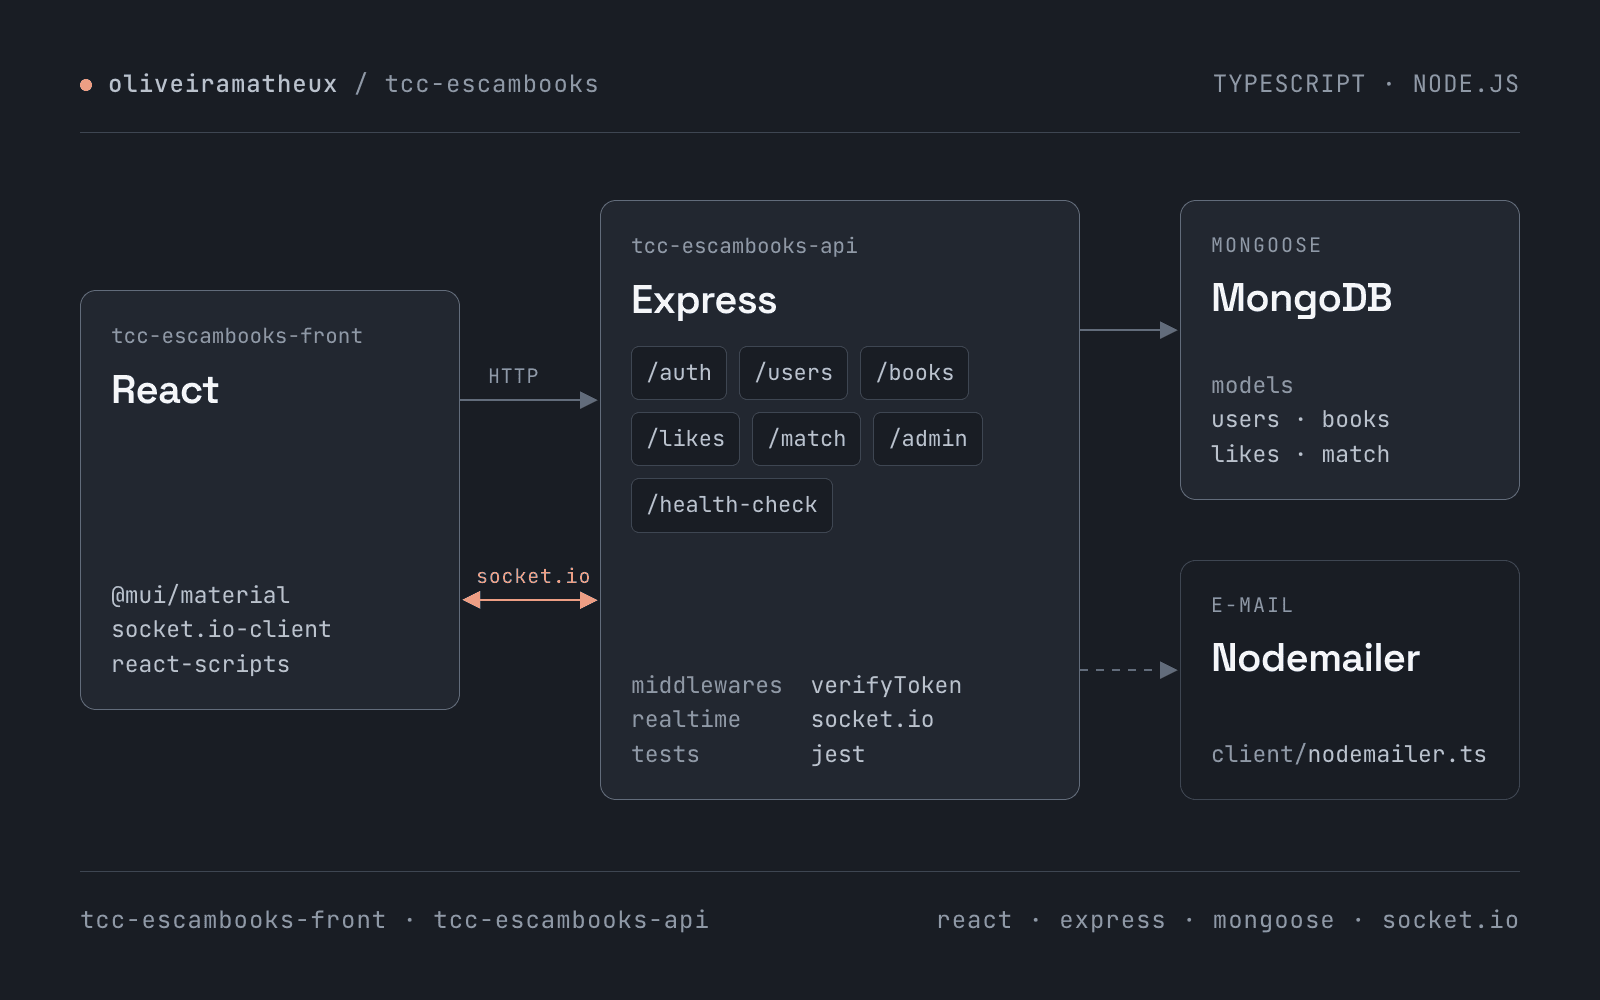This screenshot has width=1600, height=1000.
Task: Click the react tag in the footer
Action: 974,920
